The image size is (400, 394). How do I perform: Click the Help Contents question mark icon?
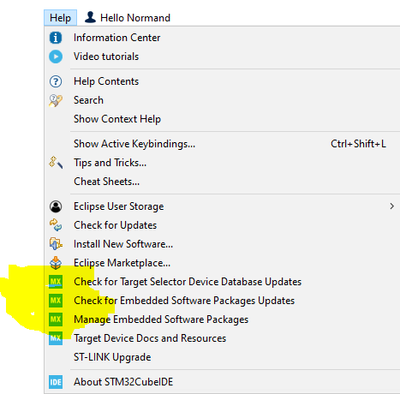(x=56, y=81)
